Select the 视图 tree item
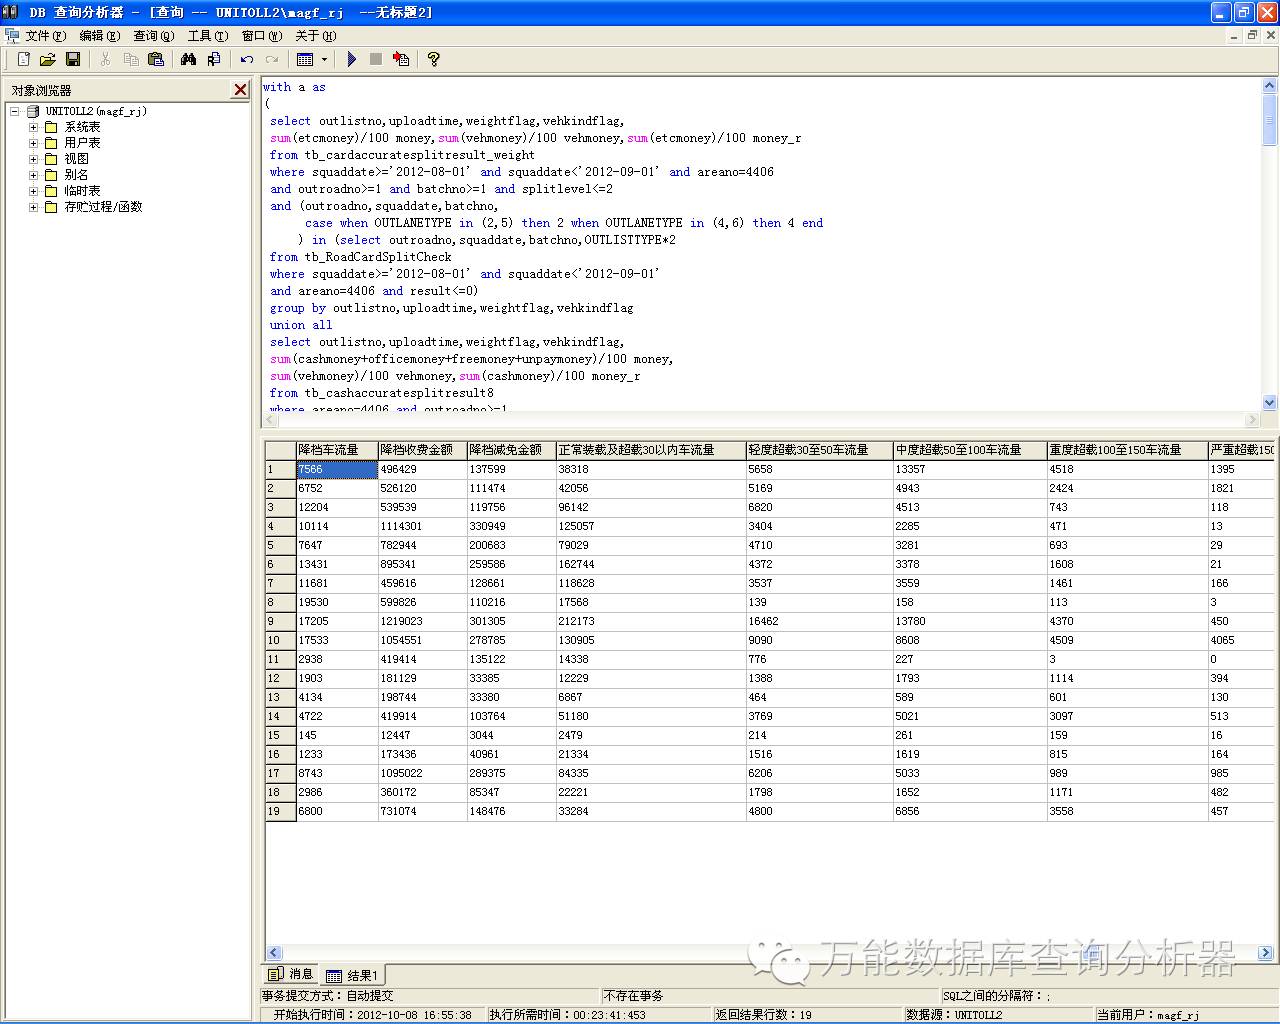Image resolution: width=1280 pixels, height=1024 pixels. [x=76, y=159]
